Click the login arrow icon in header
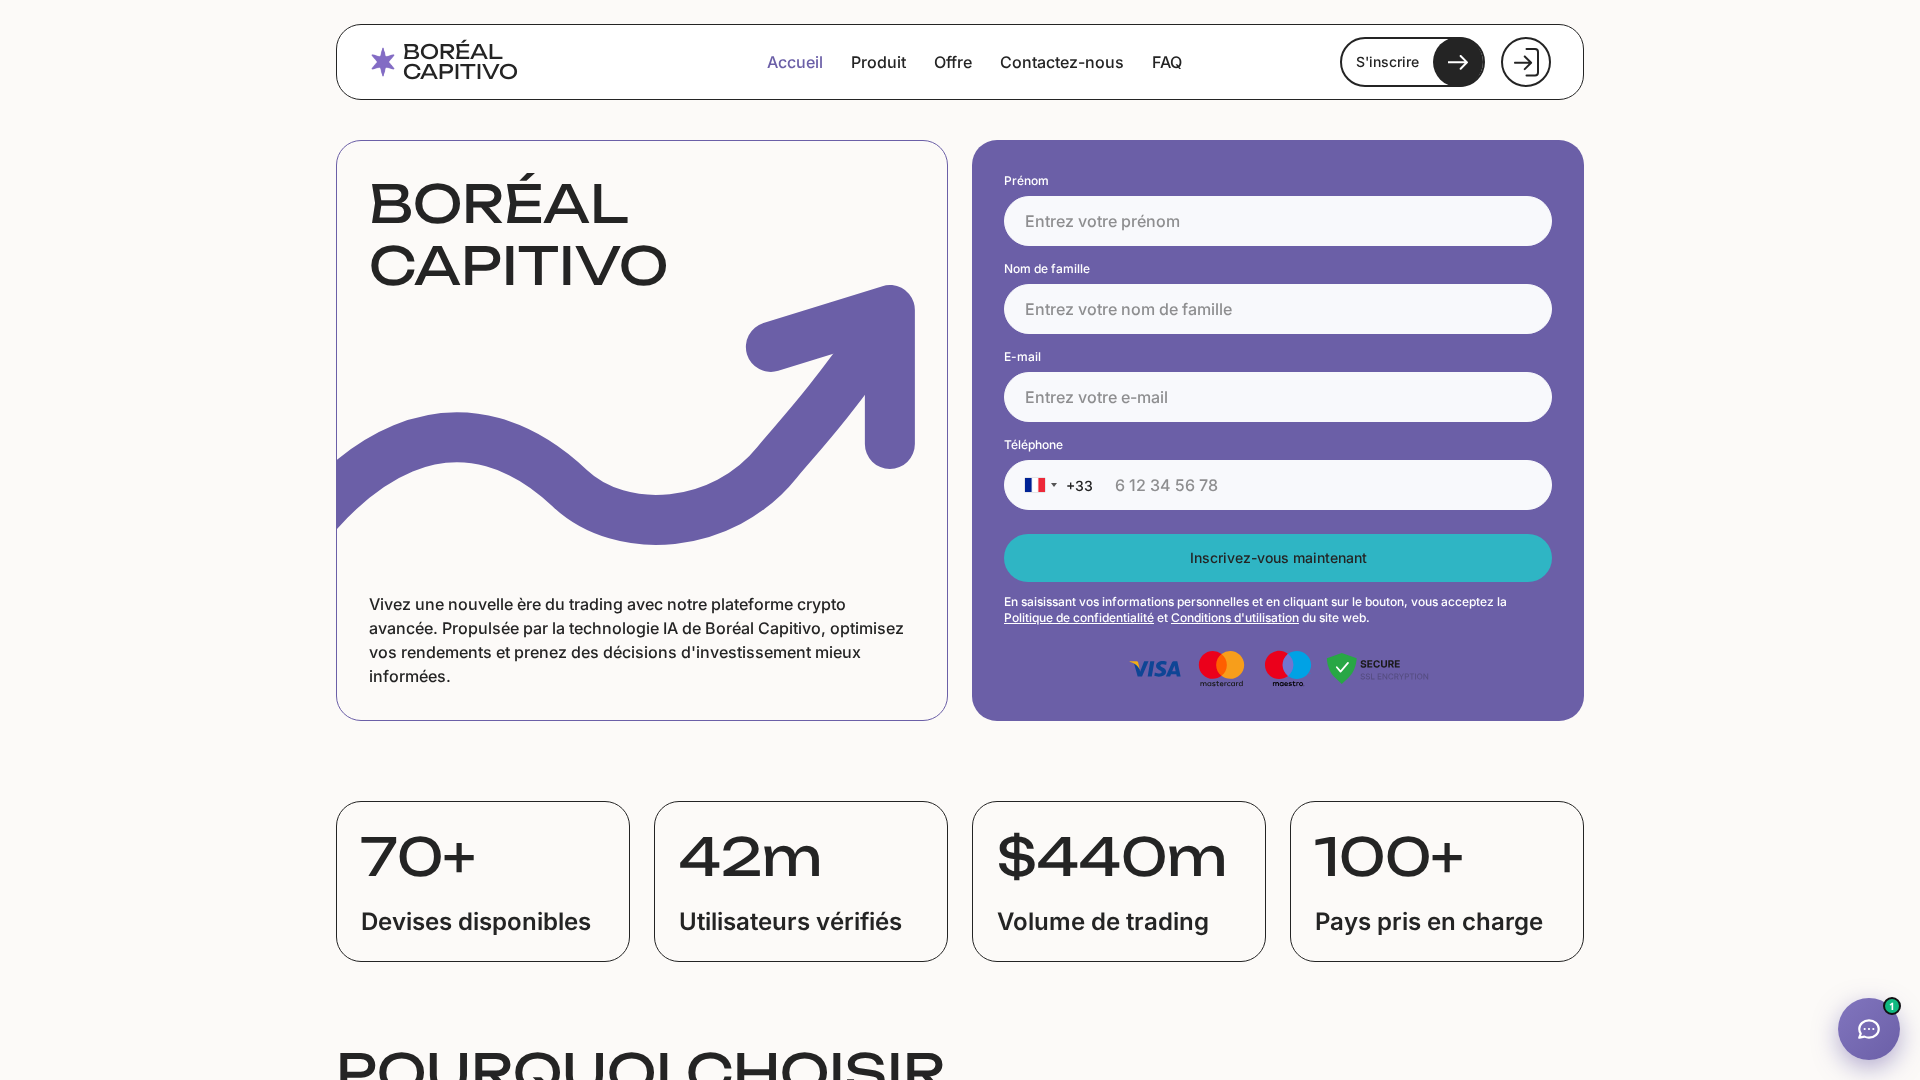 (1526, 62)
